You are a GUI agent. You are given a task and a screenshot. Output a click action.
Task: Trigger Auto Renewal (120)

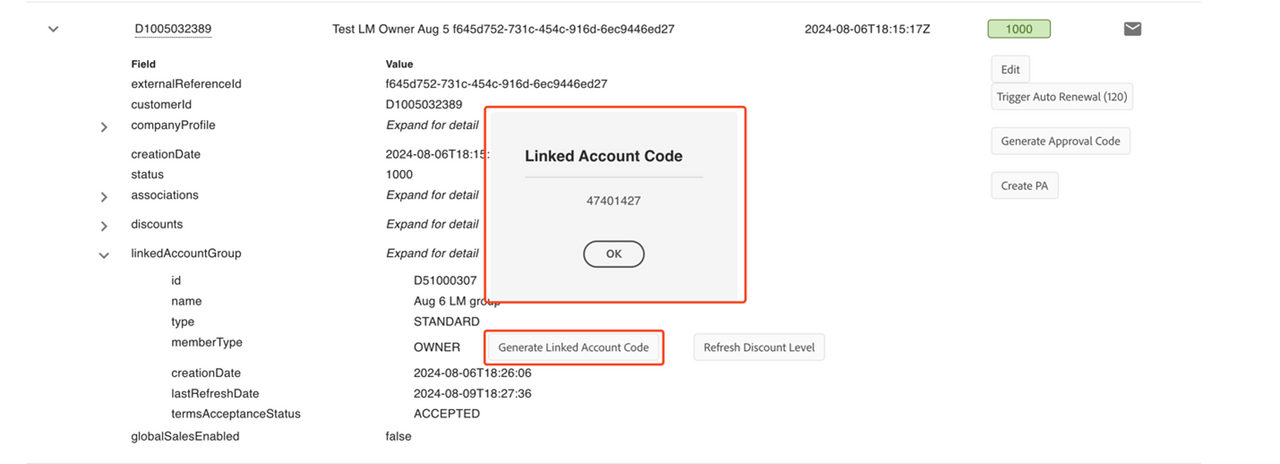(1062, 97)
